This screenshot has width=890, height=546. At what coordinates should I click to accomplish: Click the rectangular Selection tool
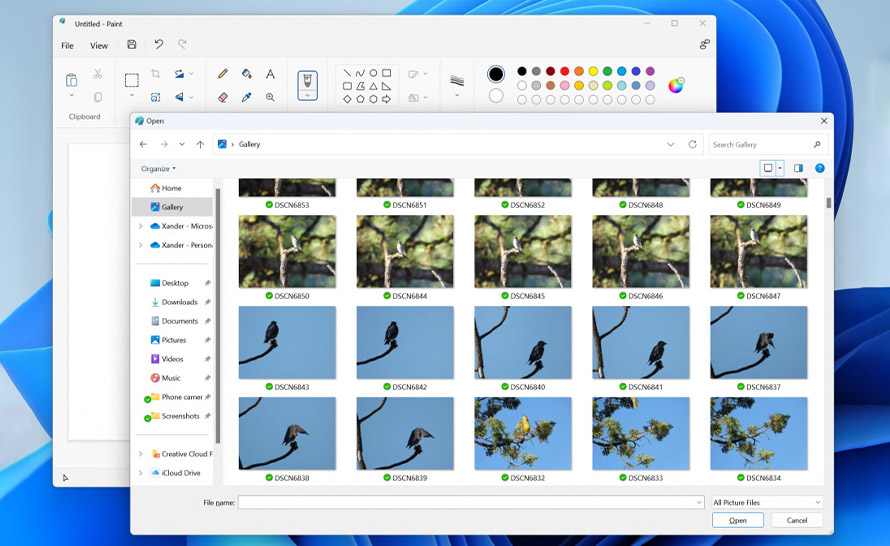(x=132, y=80)
